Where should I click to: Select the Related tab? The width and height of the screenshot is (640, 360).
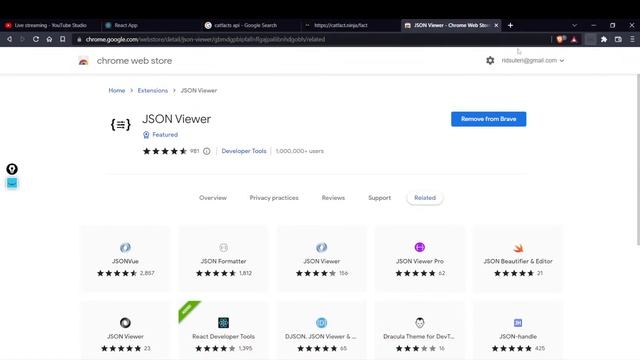point(425,198)
